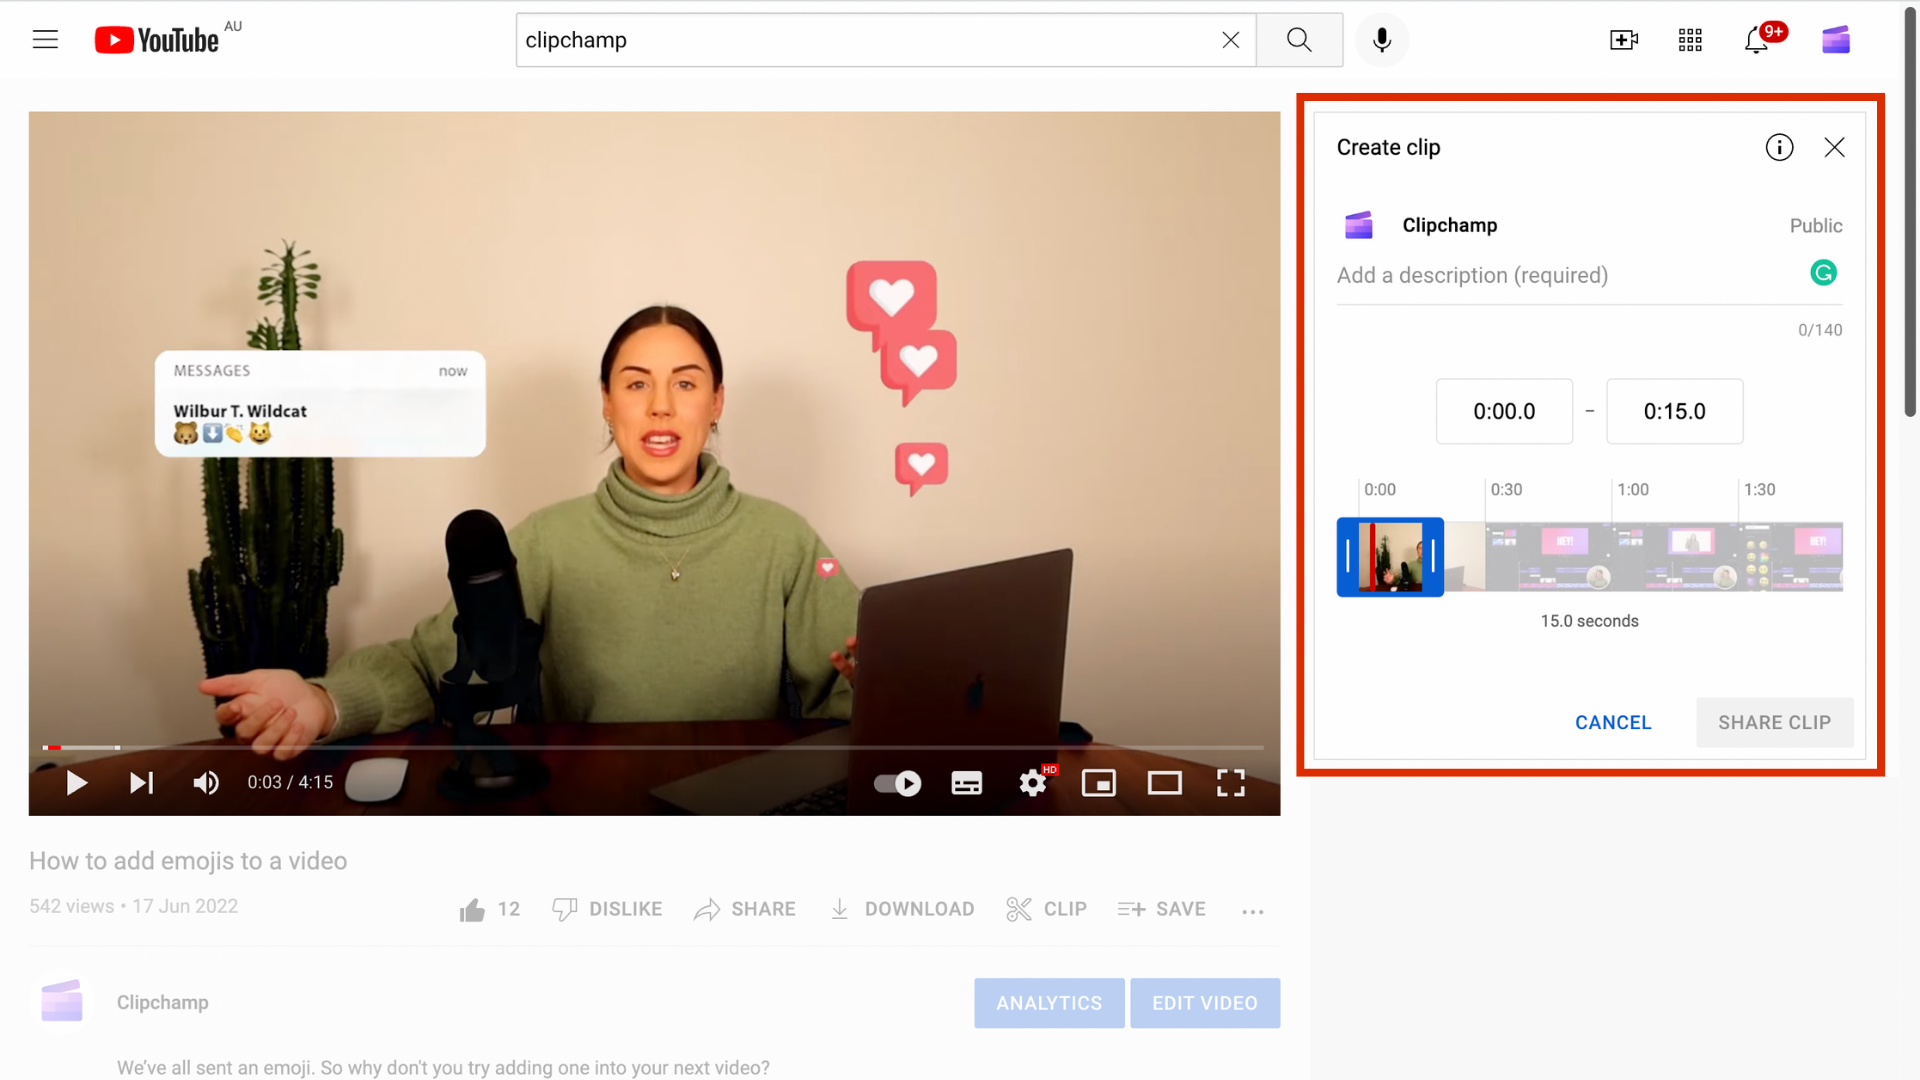
Task: Click CANCEL in the Create clip panel
Action: coord(1613,722)
